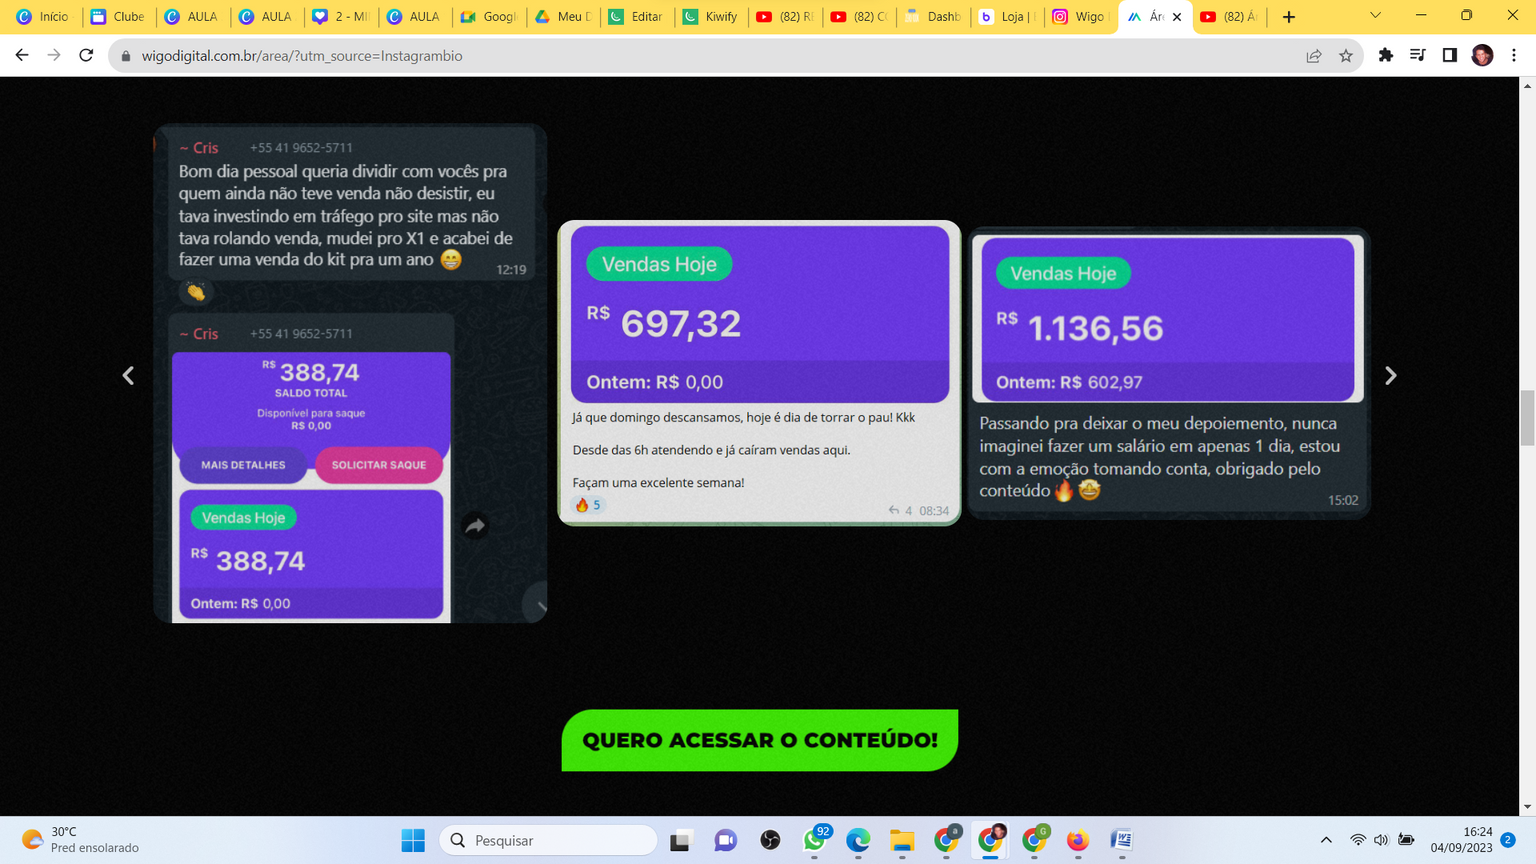Bookmark this page with the star icon
1536x864 pixels.
1346,56
